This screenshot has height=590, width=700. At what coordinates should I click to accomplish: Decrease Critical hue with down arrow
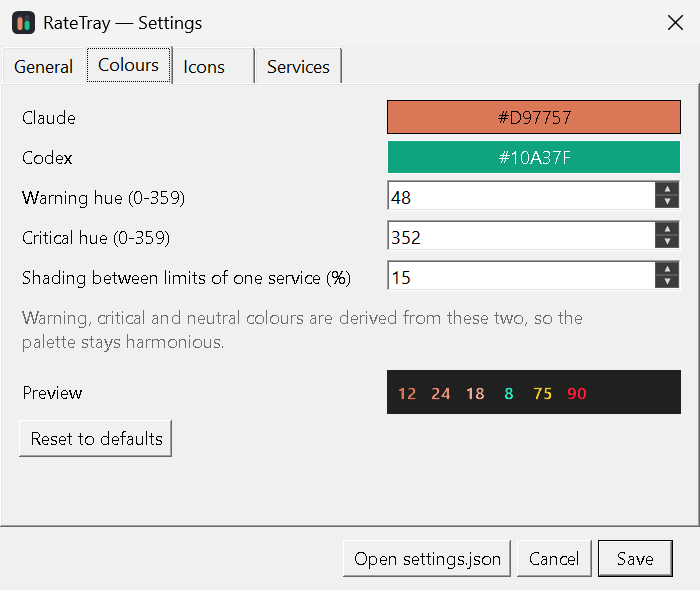click(667, 241)
